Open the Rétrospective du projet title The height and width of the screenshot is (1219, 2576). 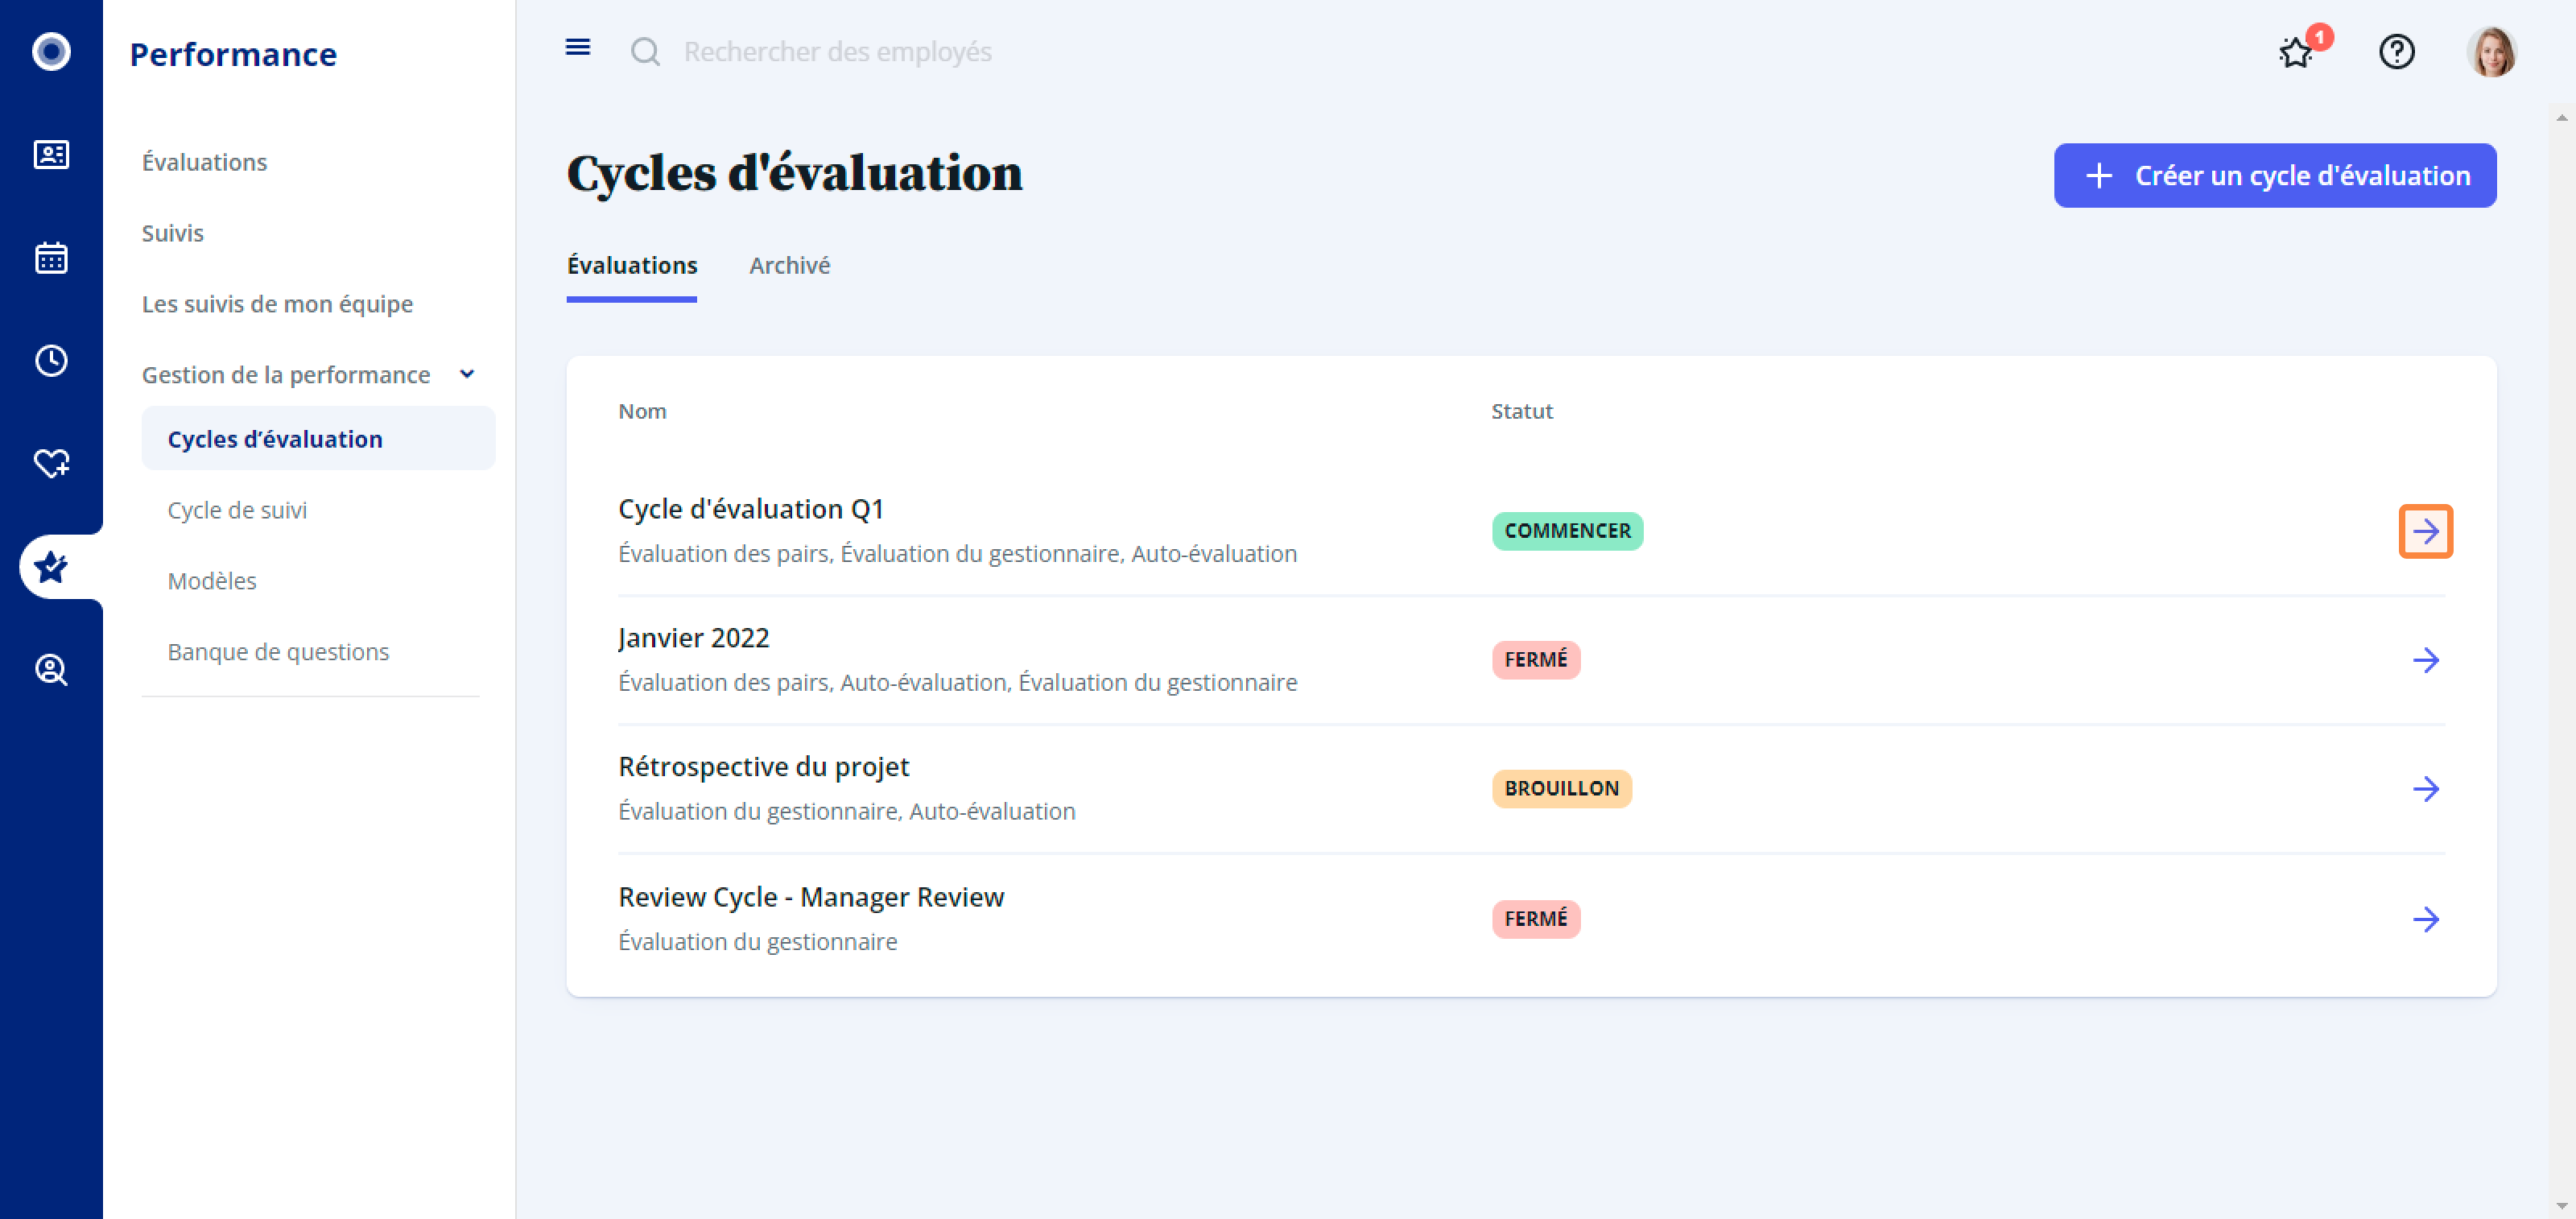[764, 767]
